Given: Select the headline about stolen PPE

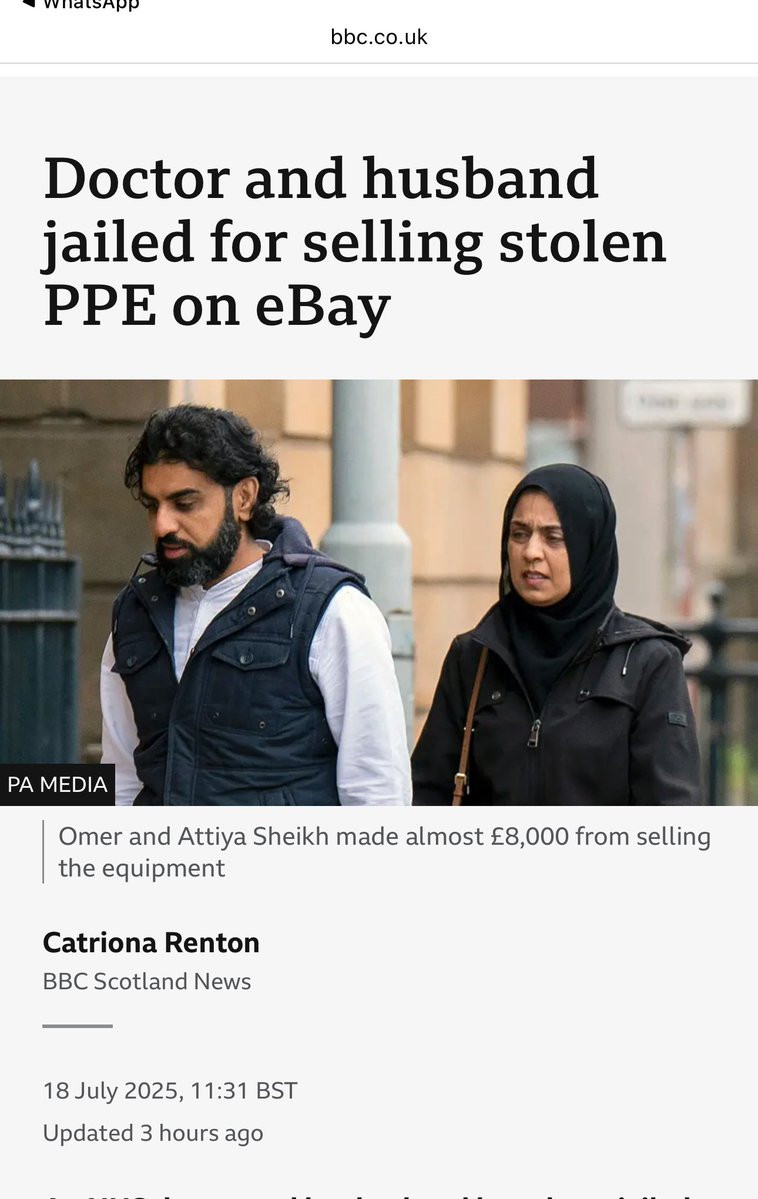Looking at the screenshot, I should pyautogui.click(x=354, y=242).
